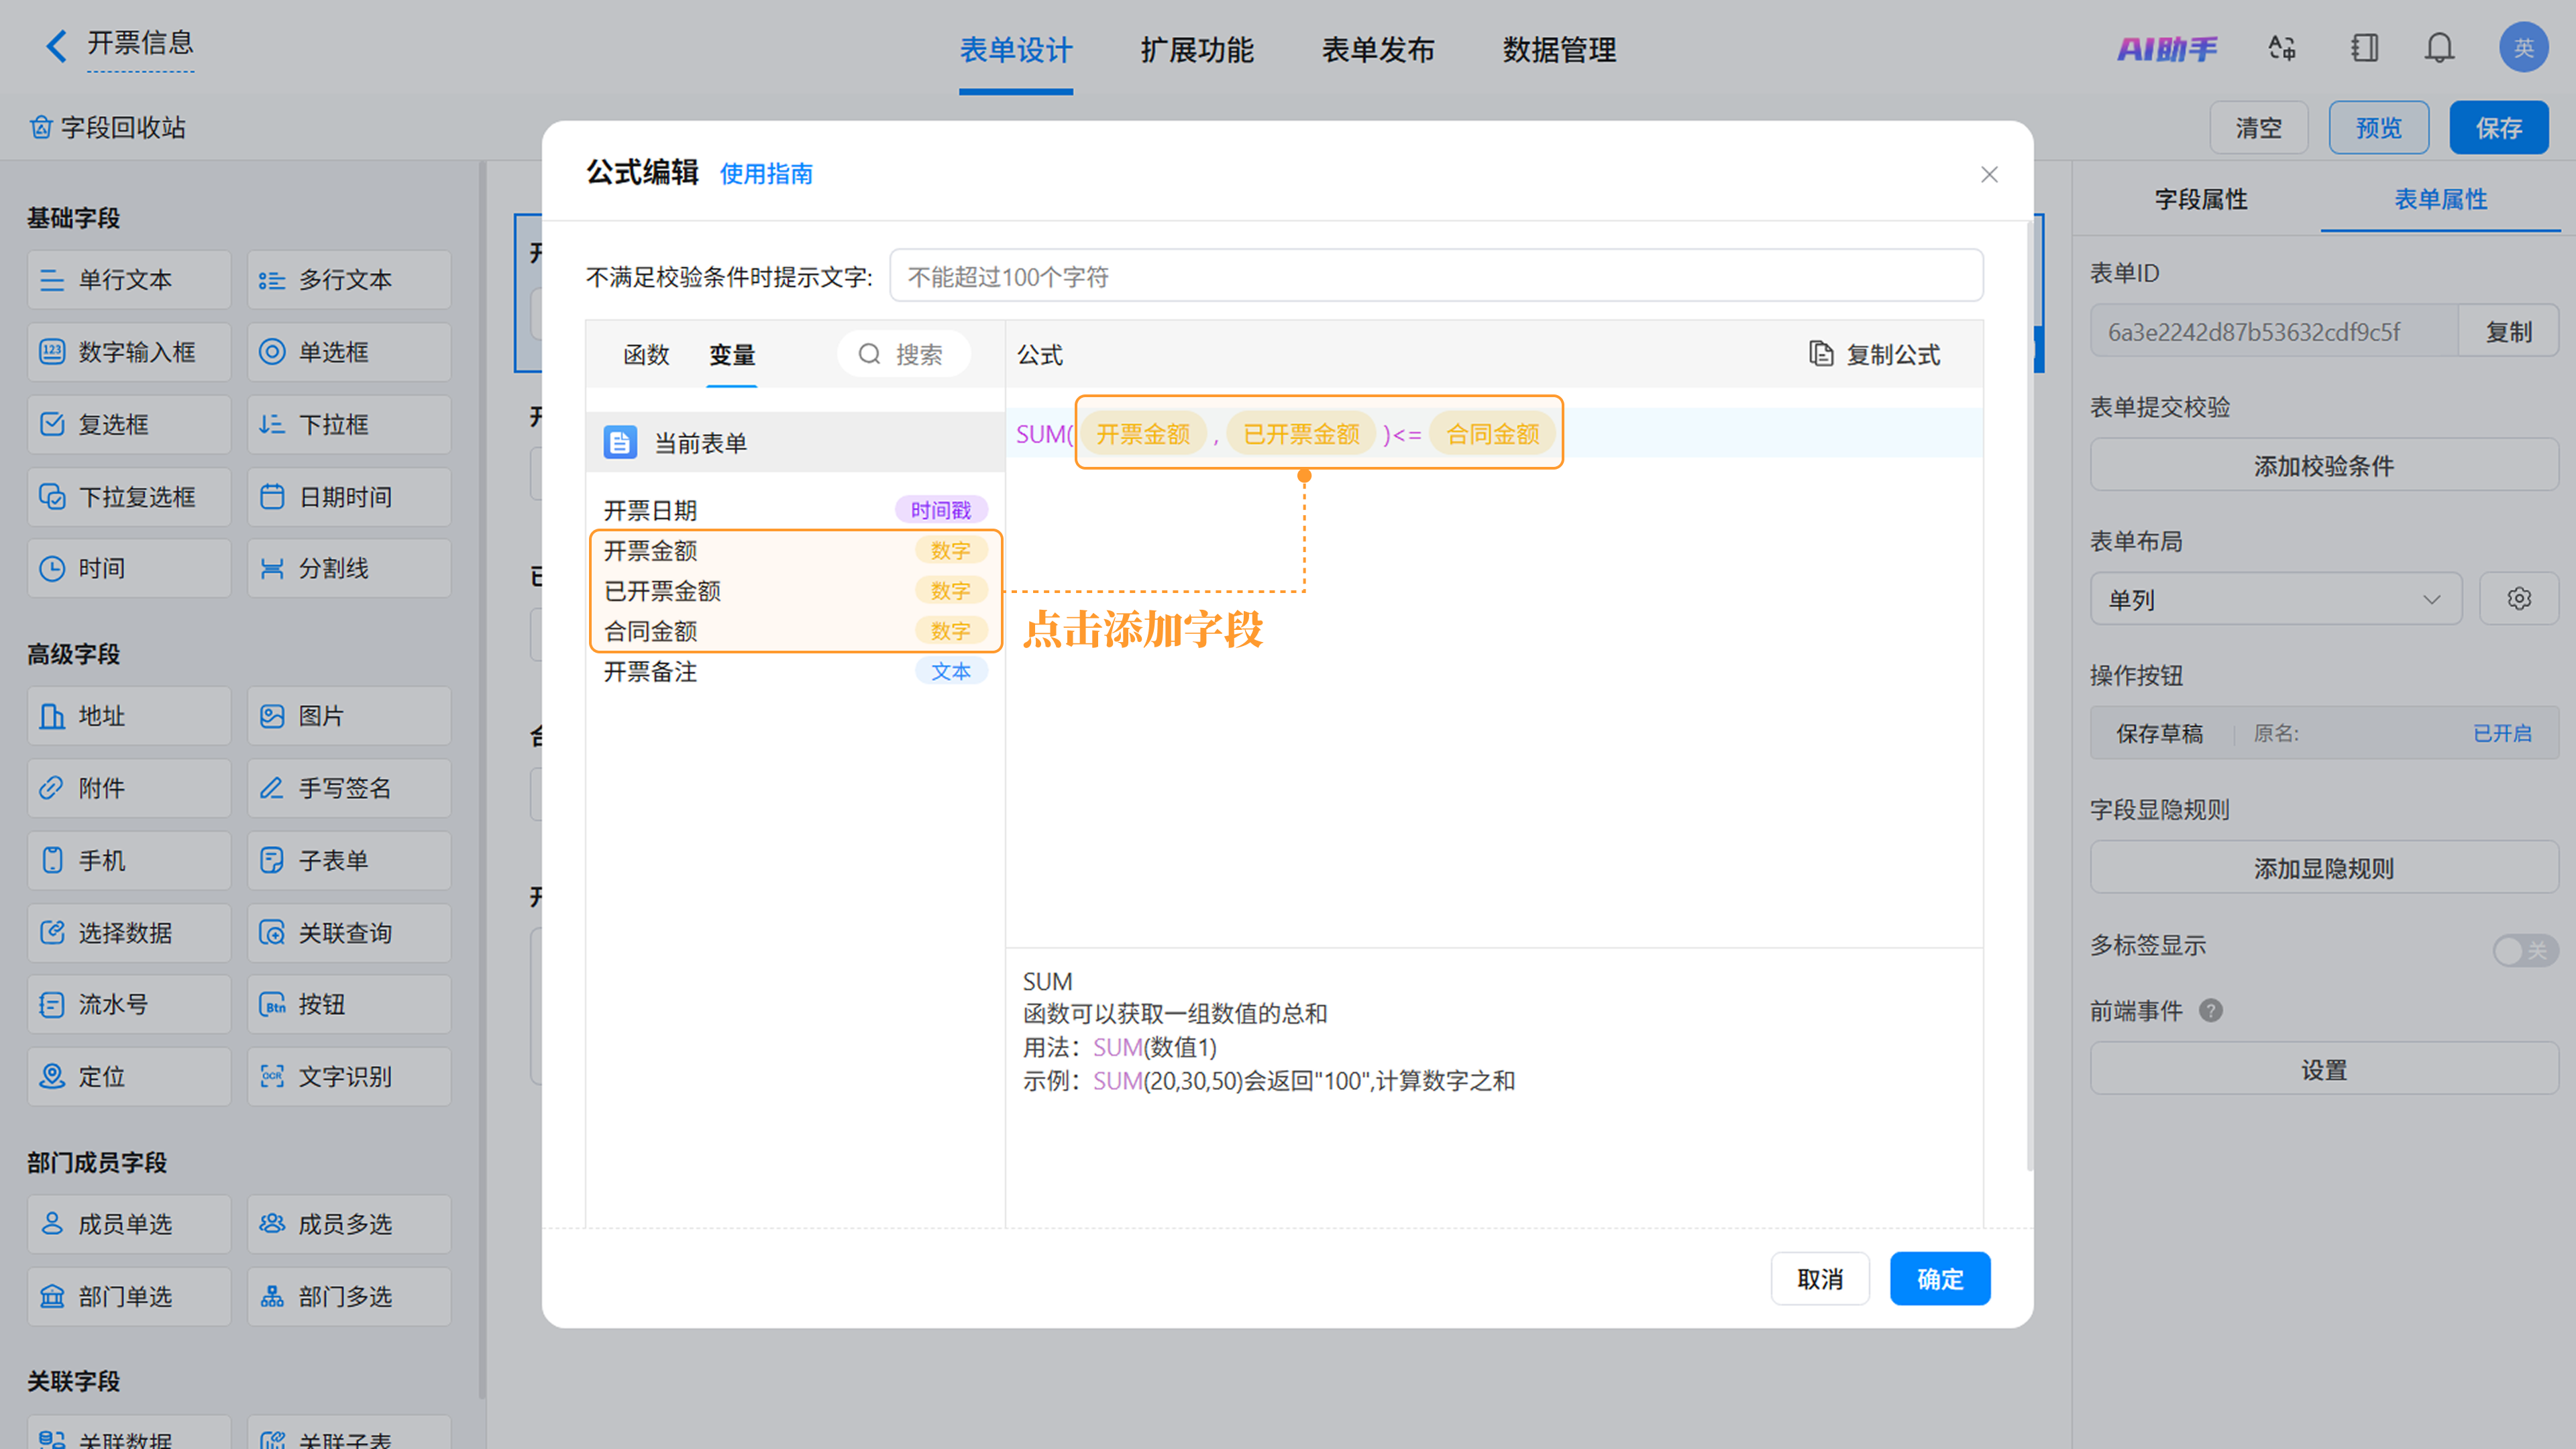Open the notebook panel icon in header

tap(2365, 48)
